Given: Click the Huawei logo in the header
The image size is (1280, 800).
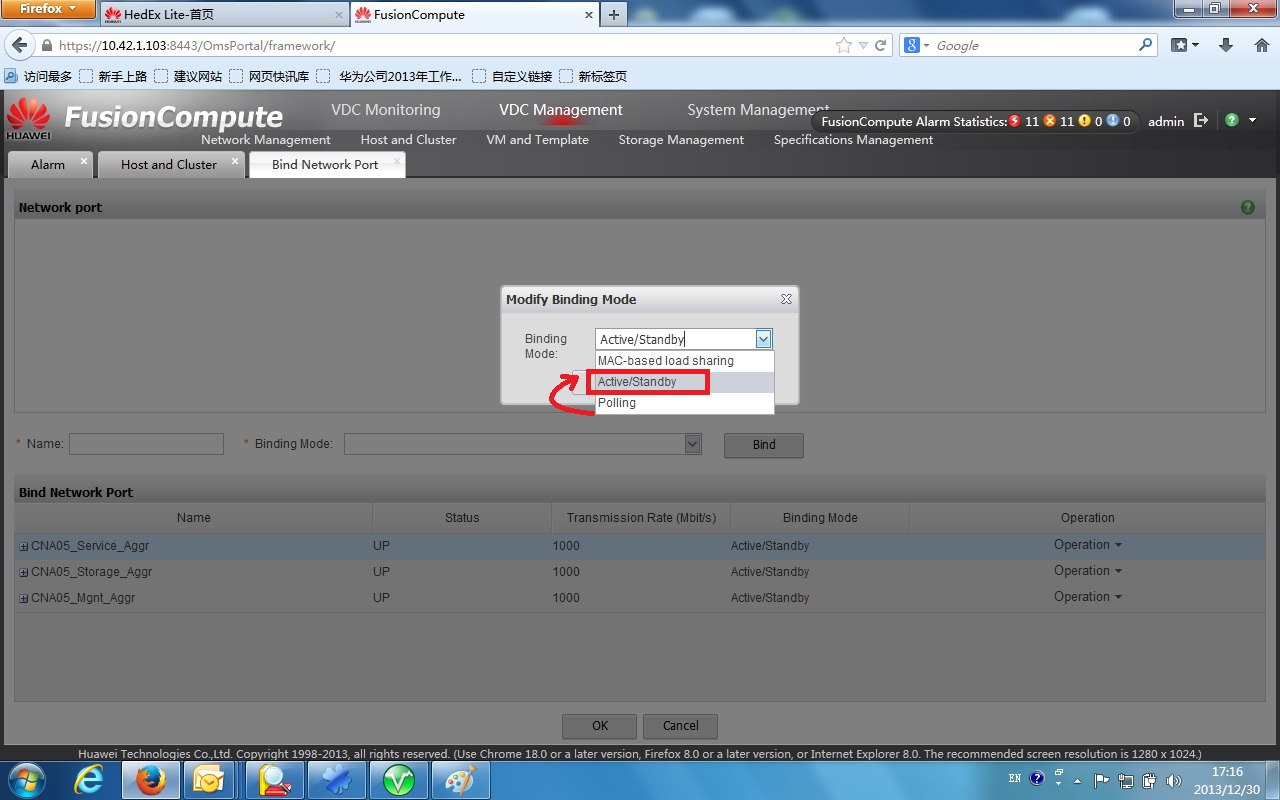Looking at the screenshot, I should 28,118.
